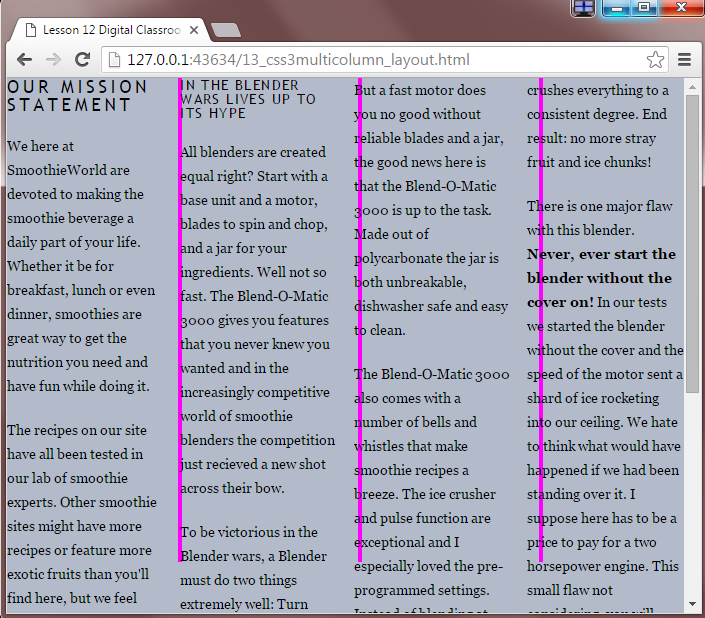Click the 'Blender Wars Lives Up' heading
The width and height of the screenshot is (705, 618).
point(248,99)
